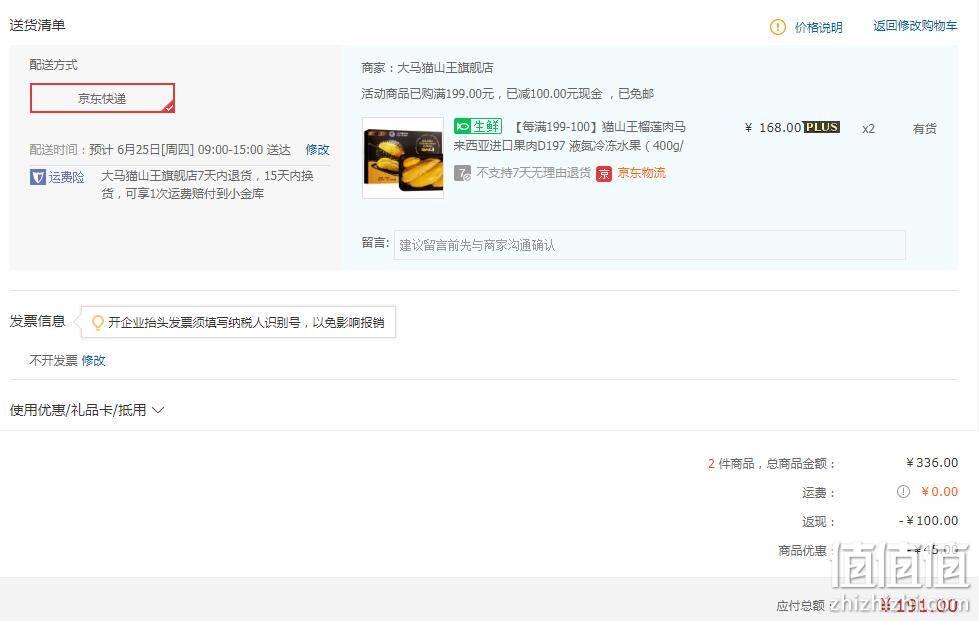
Task: Click the 运费险 shield icon
Action: pos(37,177)
